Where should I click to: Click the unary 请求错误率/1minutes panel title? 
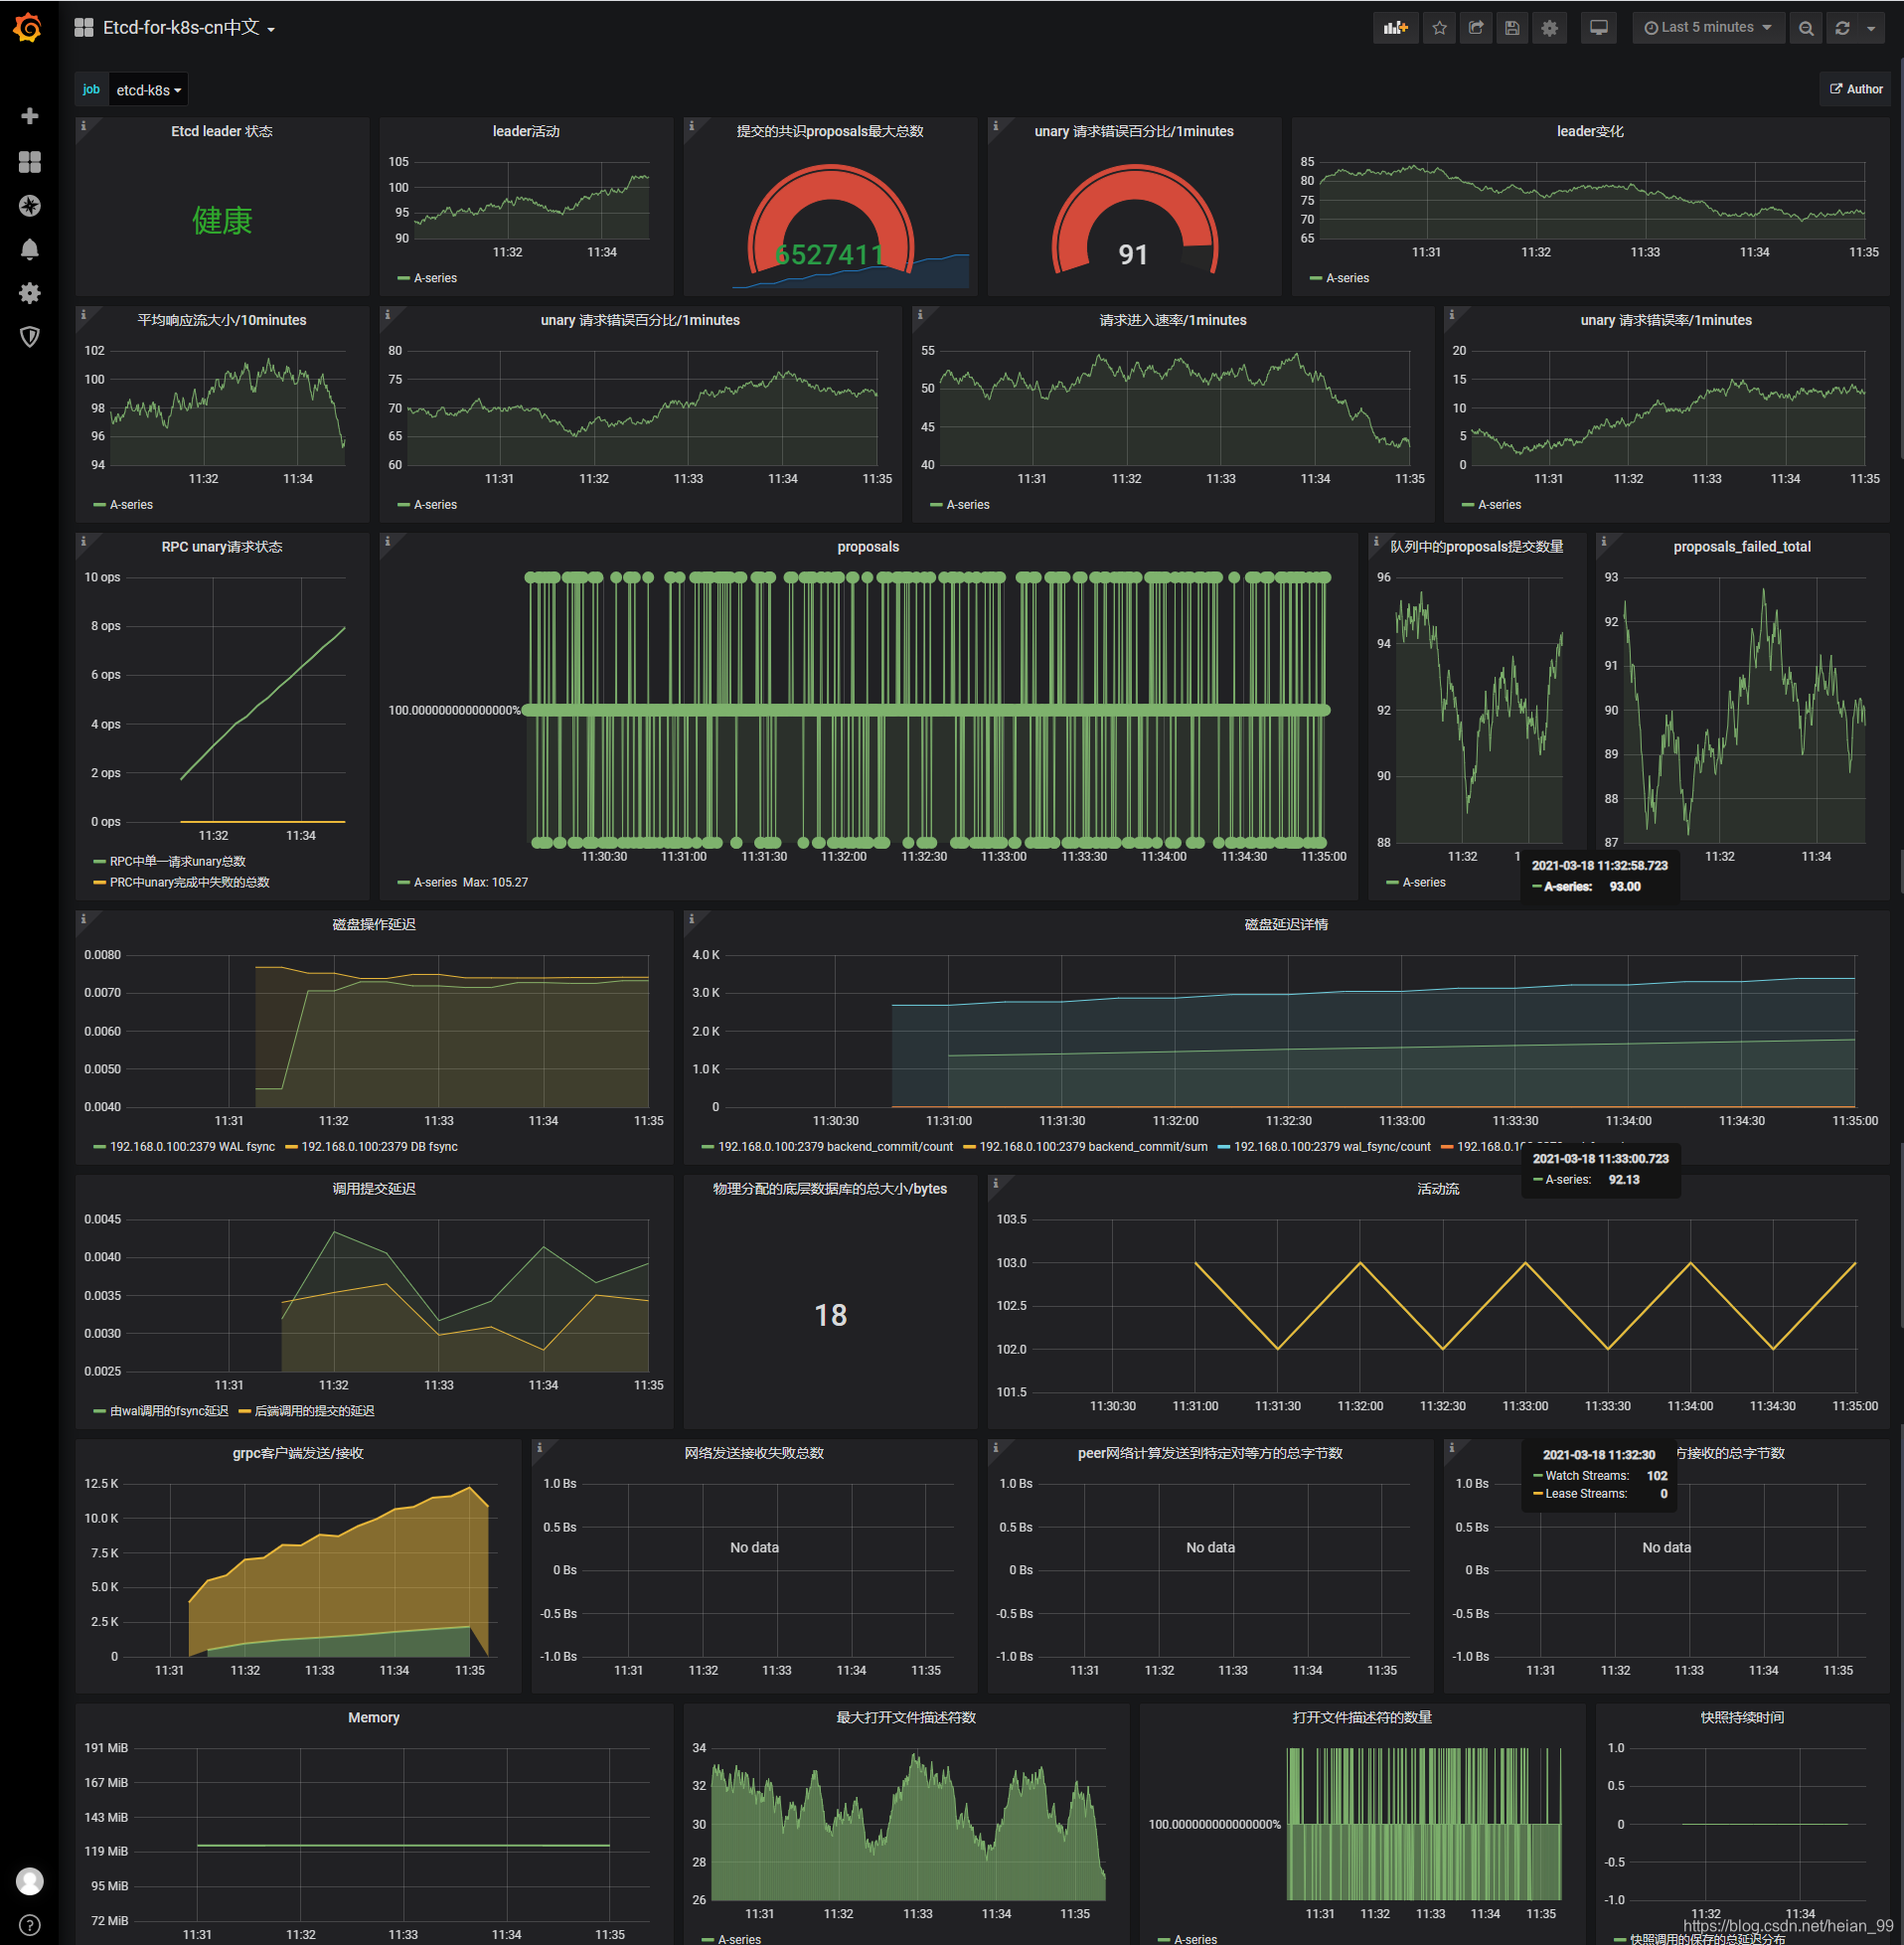[x=1666, y=320]
